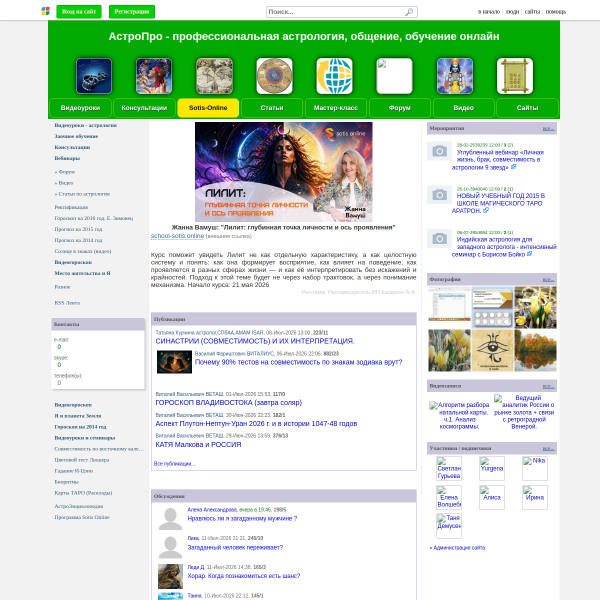The image size is (600, 600).
Task: Select the Мастер-класс nav tab
Action: [336, 108]
